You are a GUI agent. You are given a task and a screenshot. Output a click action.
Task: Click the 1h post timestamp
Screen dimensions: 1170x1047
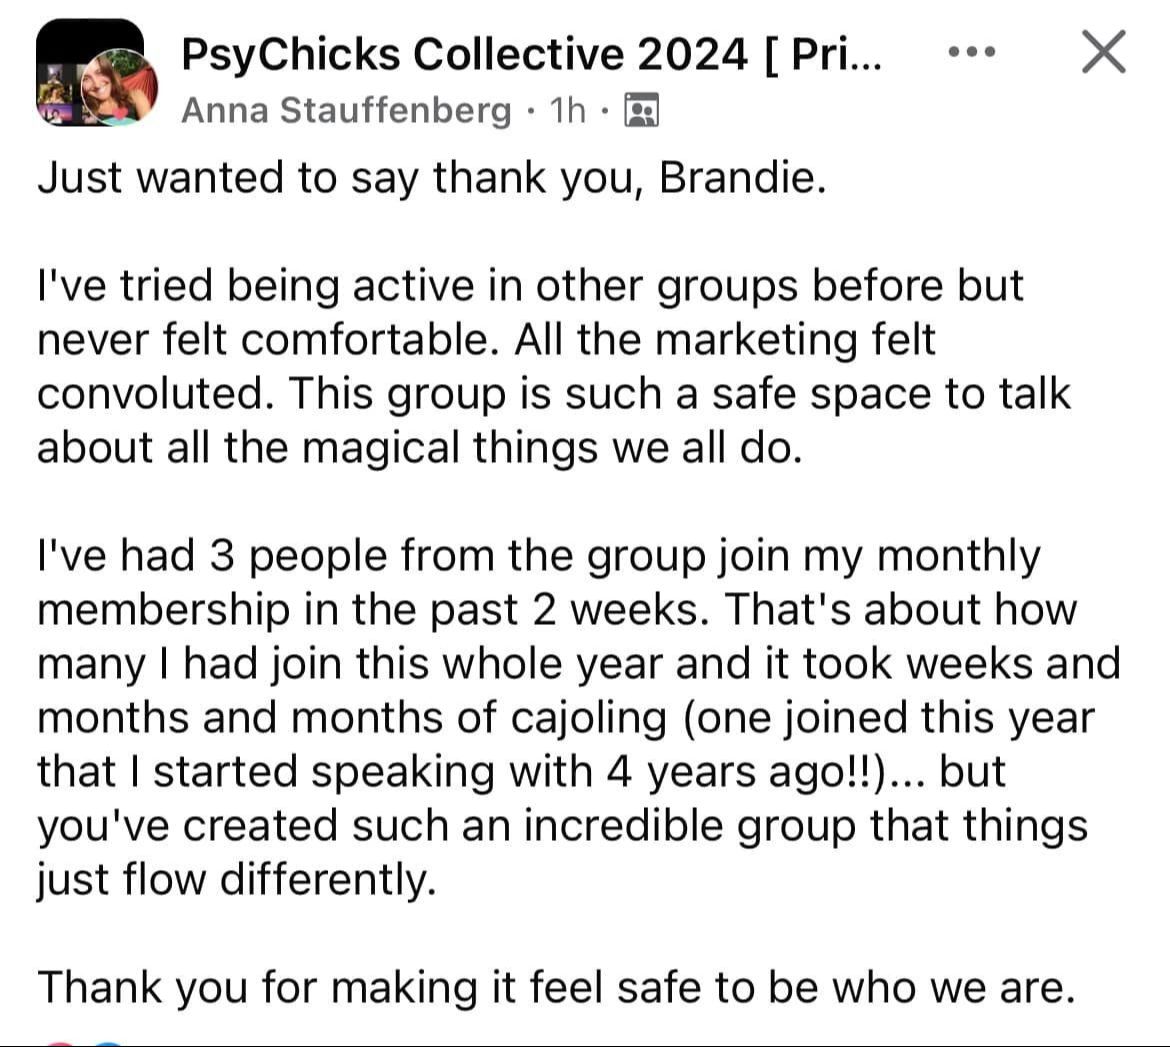(x=568, y=110)
